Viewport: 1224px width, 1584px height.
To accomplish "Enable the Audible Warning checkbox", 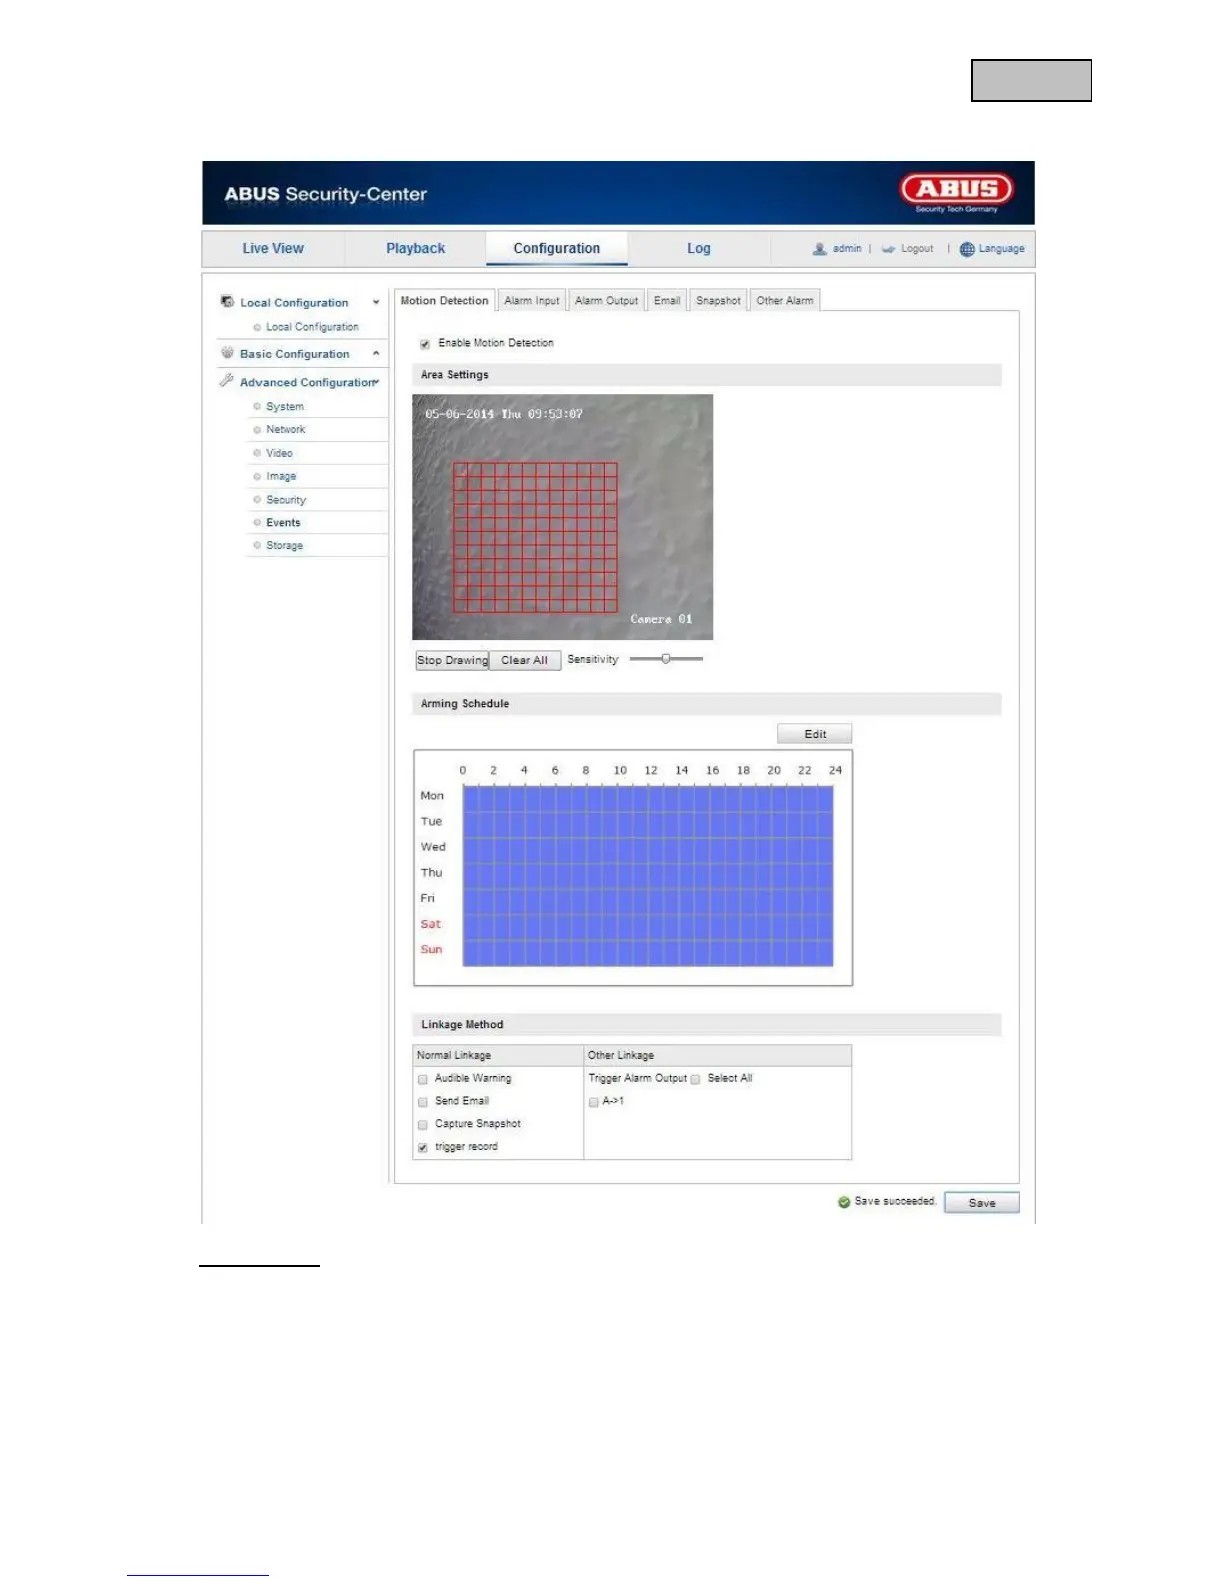I will click(x=423, y=1079).
